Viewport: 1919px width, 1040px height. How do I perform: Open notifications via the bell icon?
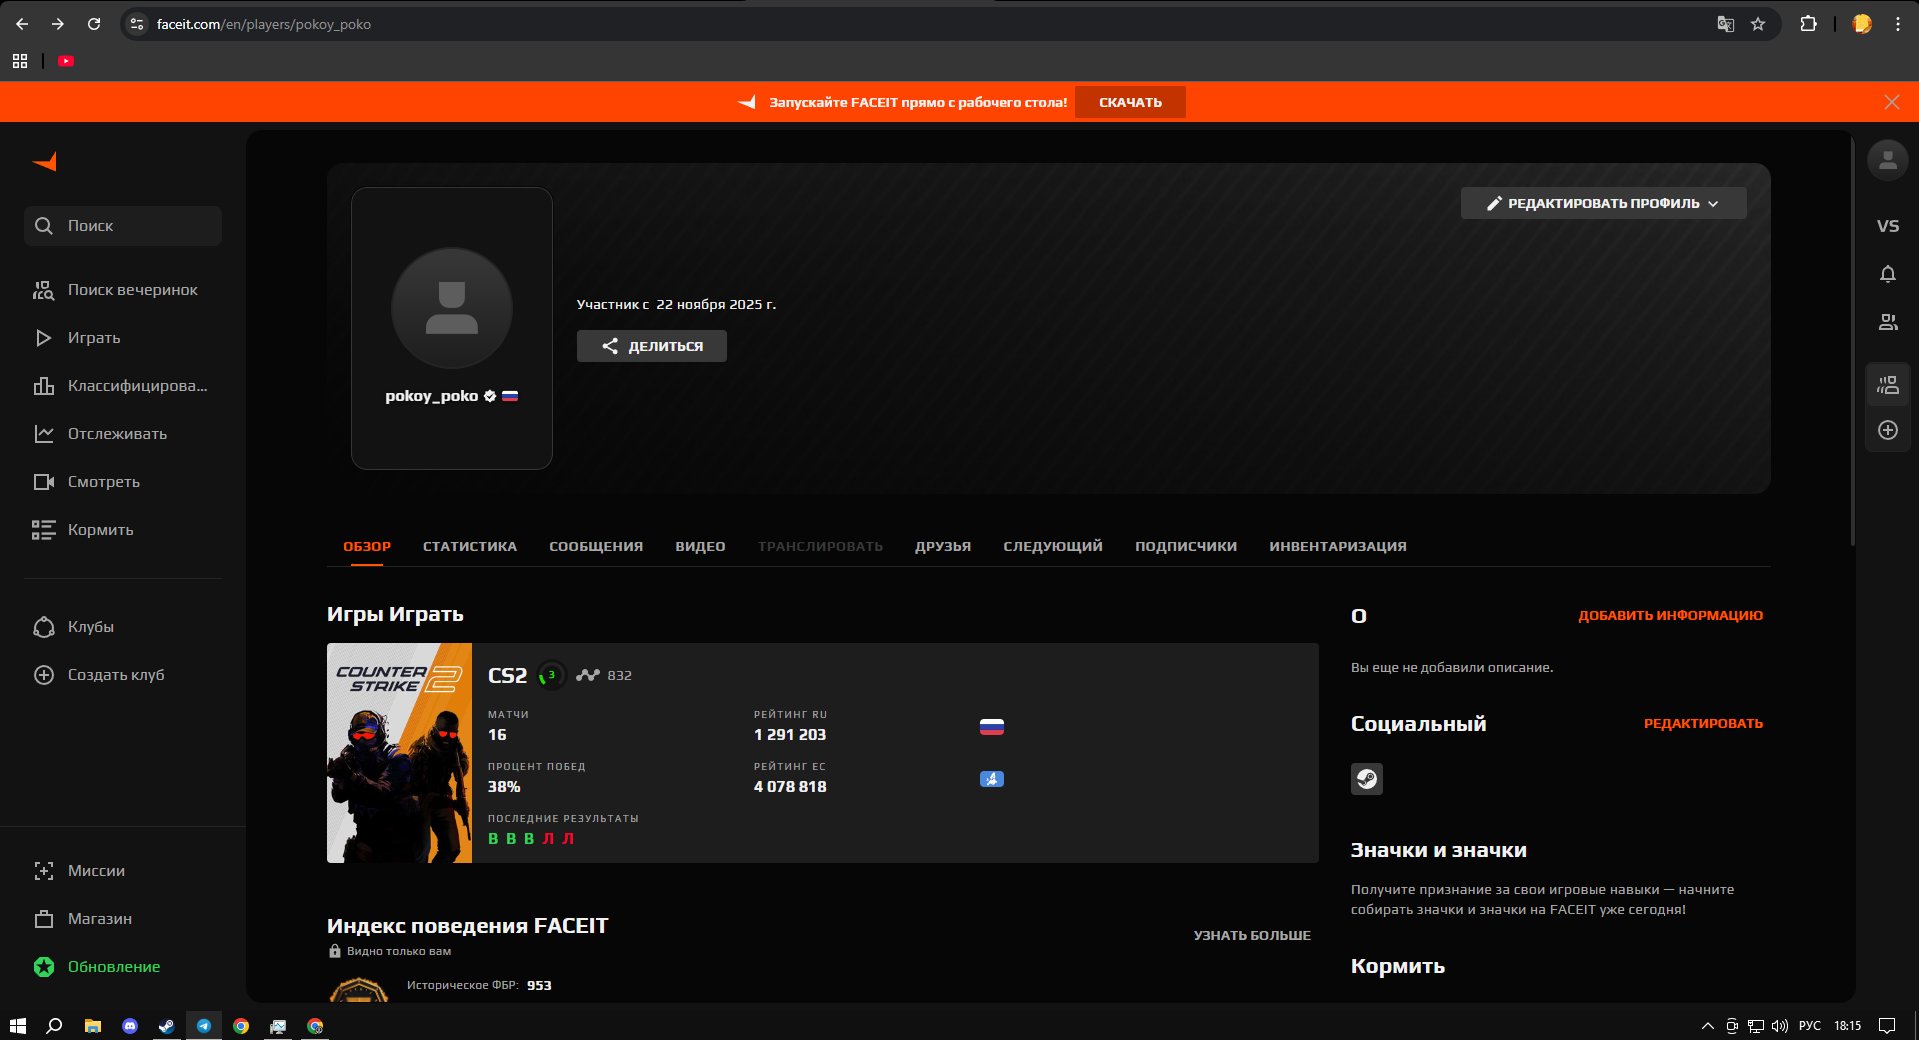tap(1888, 274)
